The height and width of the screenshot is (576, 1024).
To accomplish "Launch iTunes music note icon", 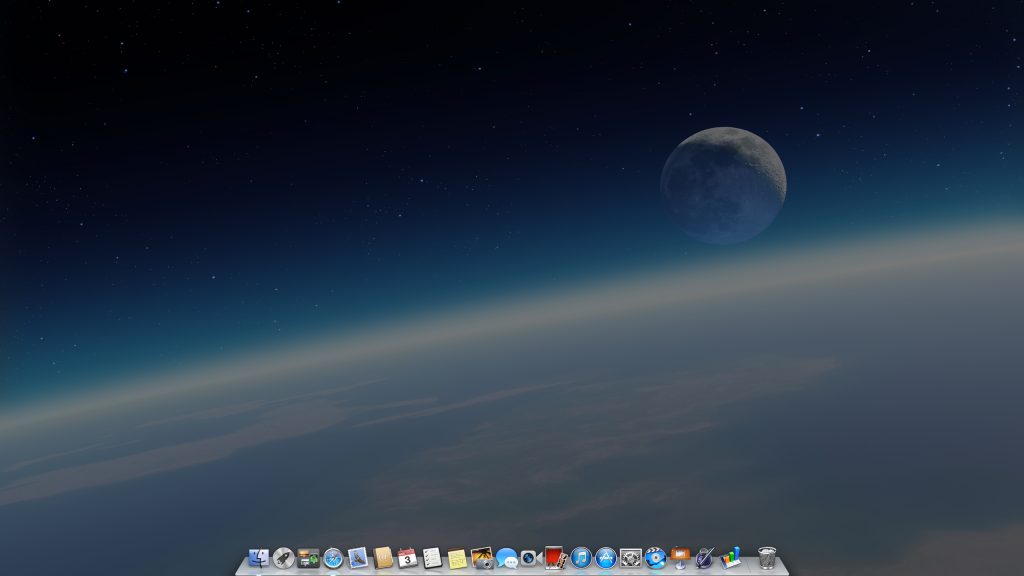I will coord(581,558).
